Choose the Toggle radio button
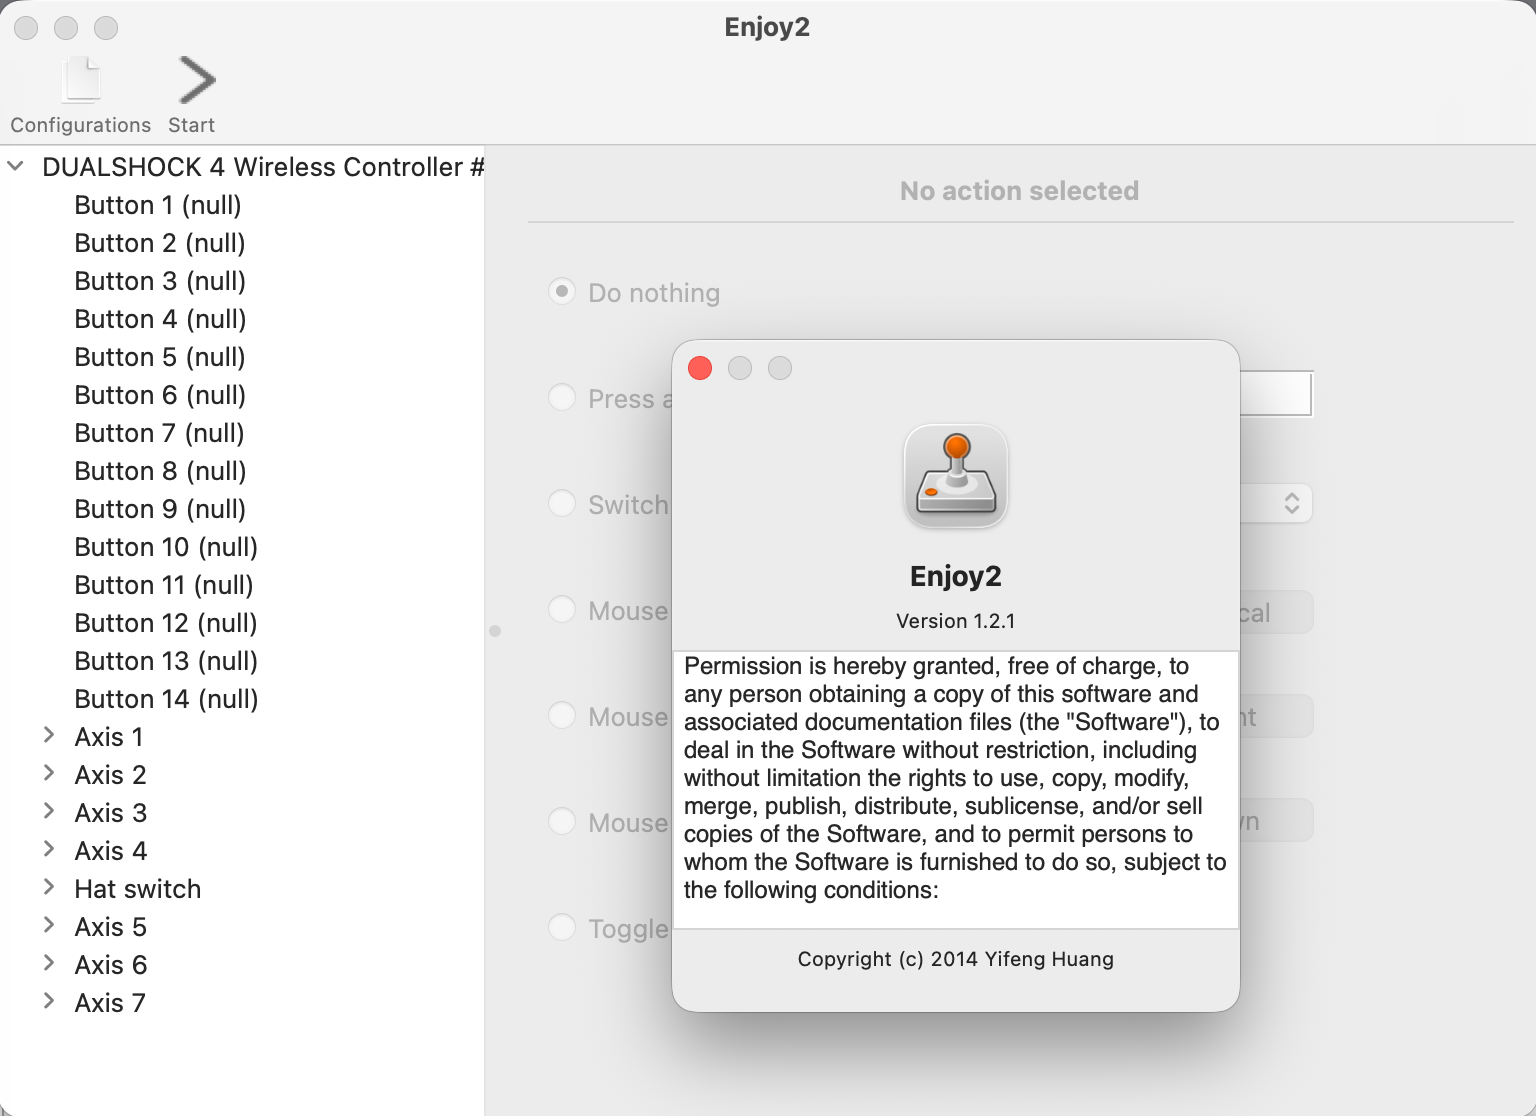Image resolution: width=1536 pixels, height=1116 pixels. point(562,928)
